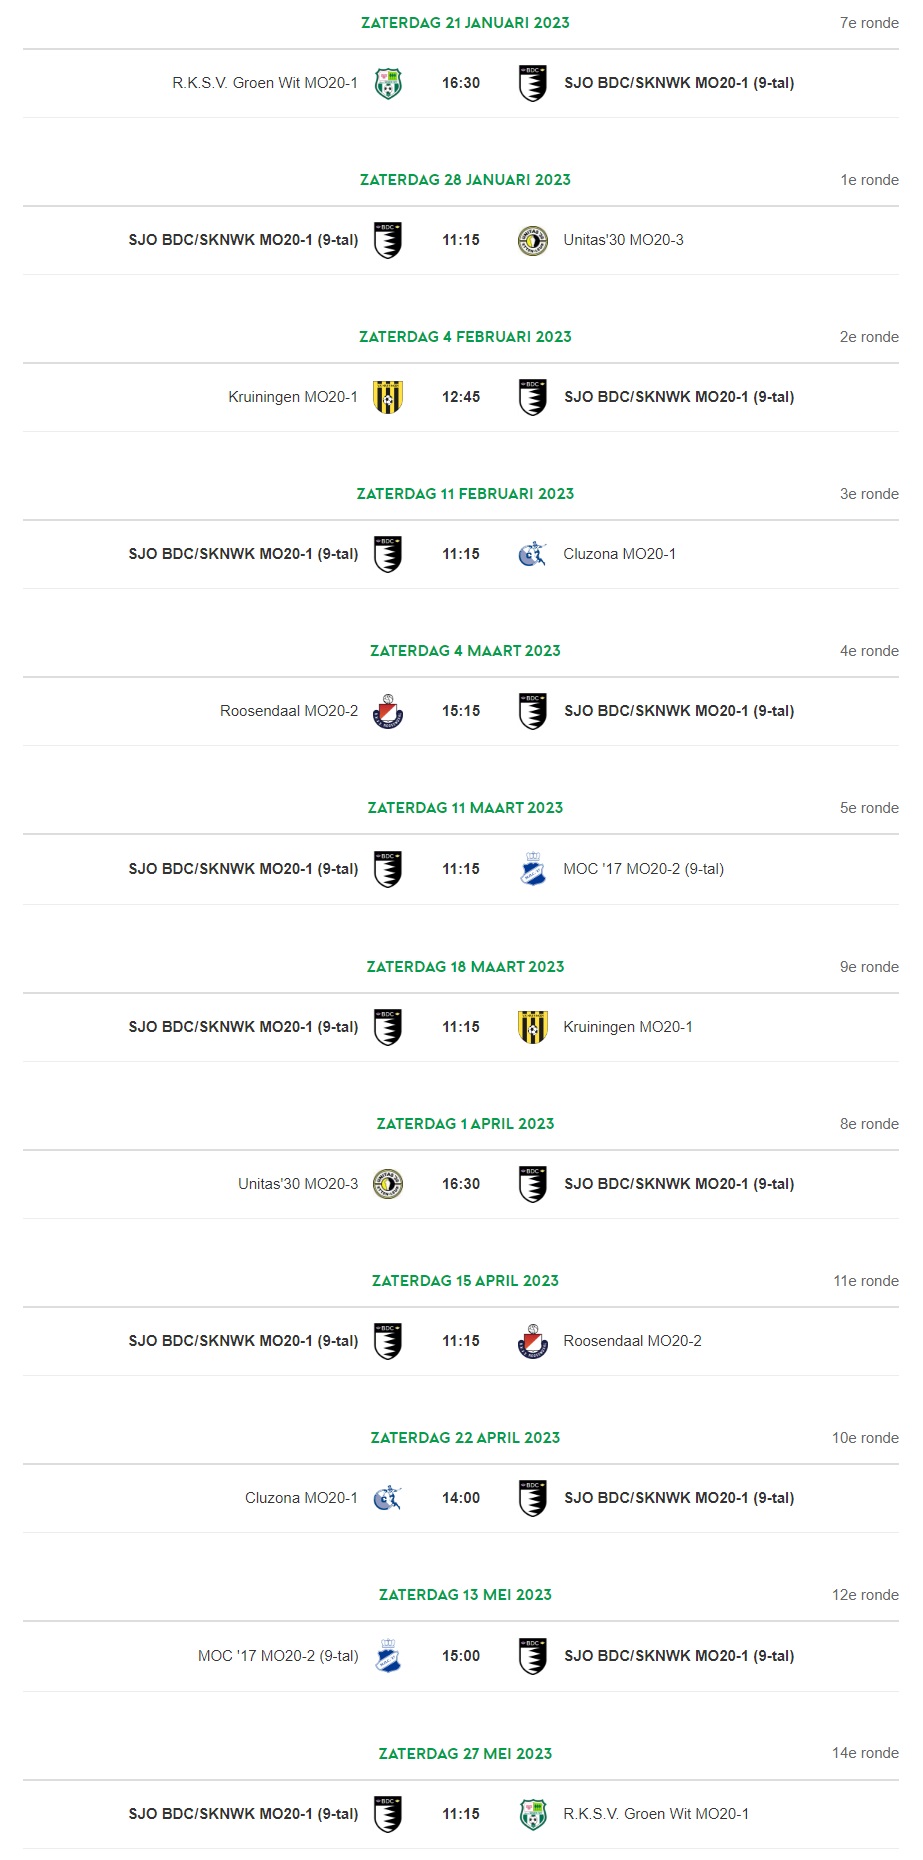Click the R.K.S.V. Groen Wit logo on 21 januari
The height and width of the screenshot is (1860, 923).
click(388, 83)
